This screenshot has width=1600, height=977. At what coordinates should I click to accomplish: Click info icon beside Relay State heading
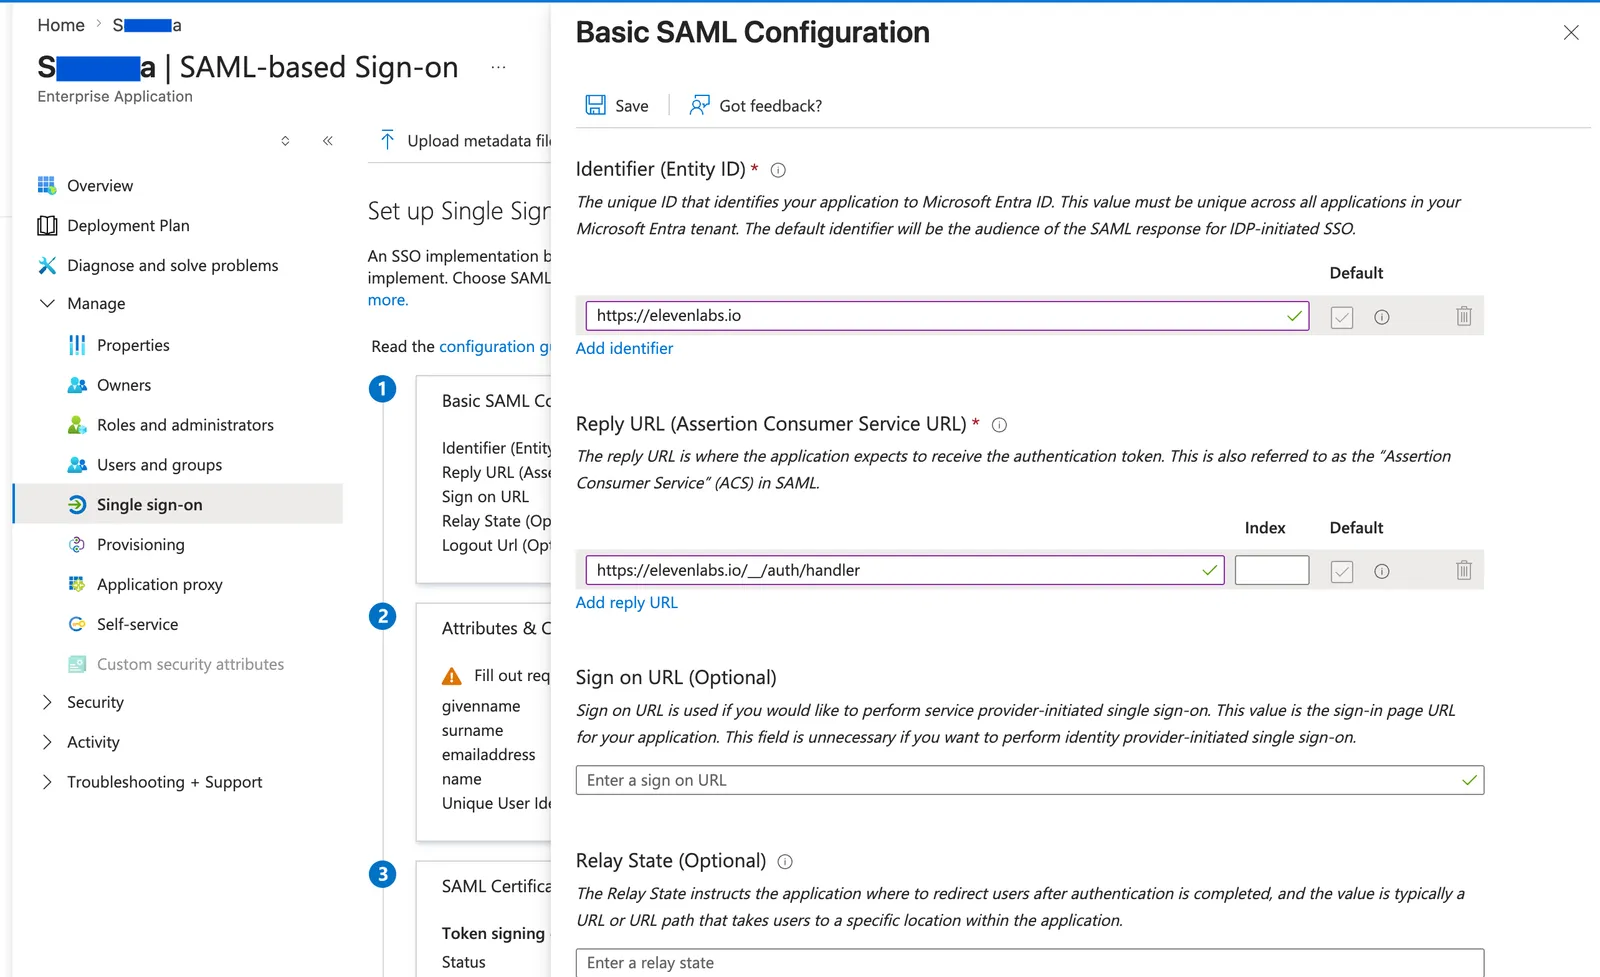[785, 862]
